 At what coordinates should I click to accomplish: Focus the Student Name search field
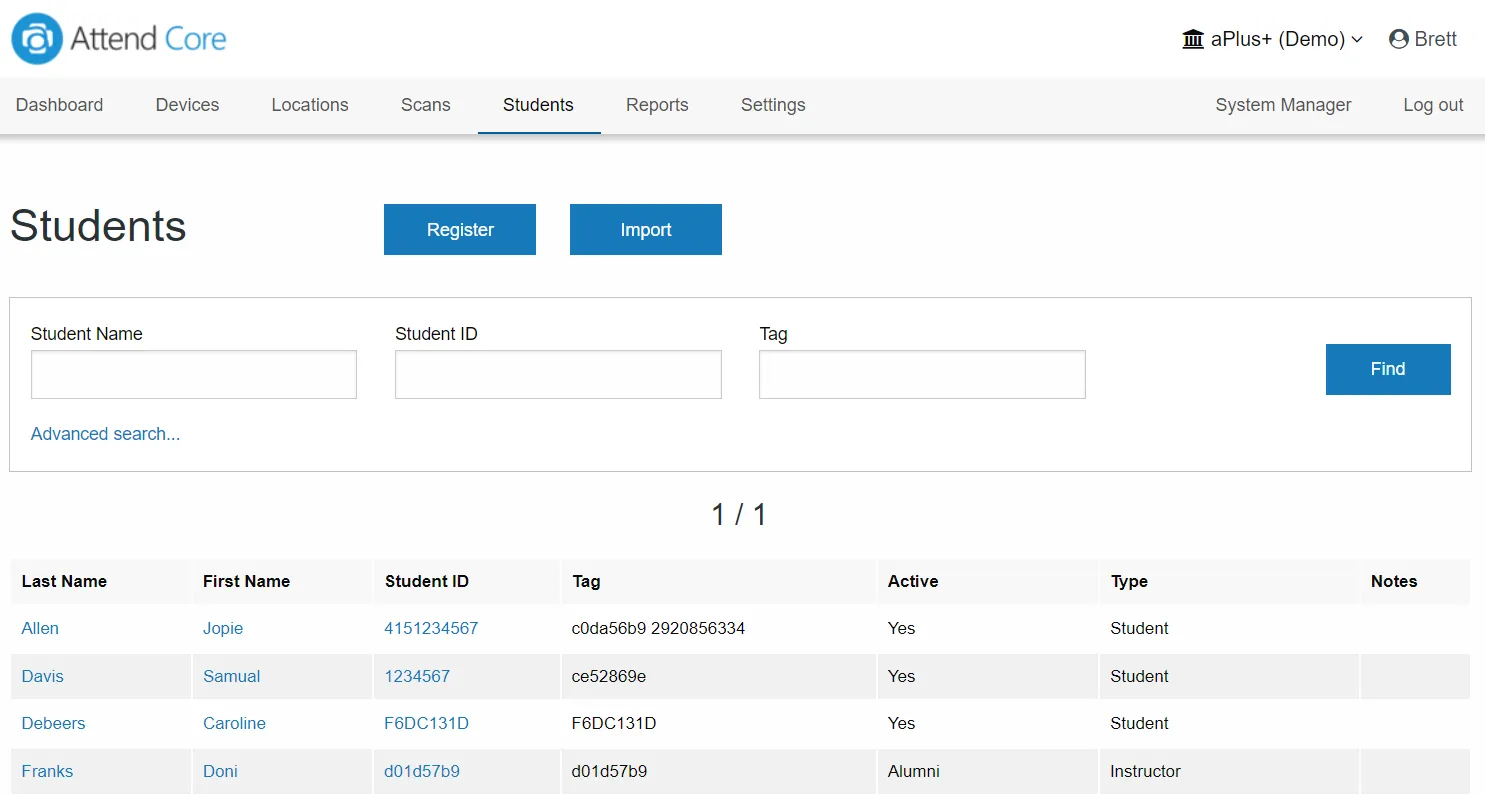click(x=194, y=375)
